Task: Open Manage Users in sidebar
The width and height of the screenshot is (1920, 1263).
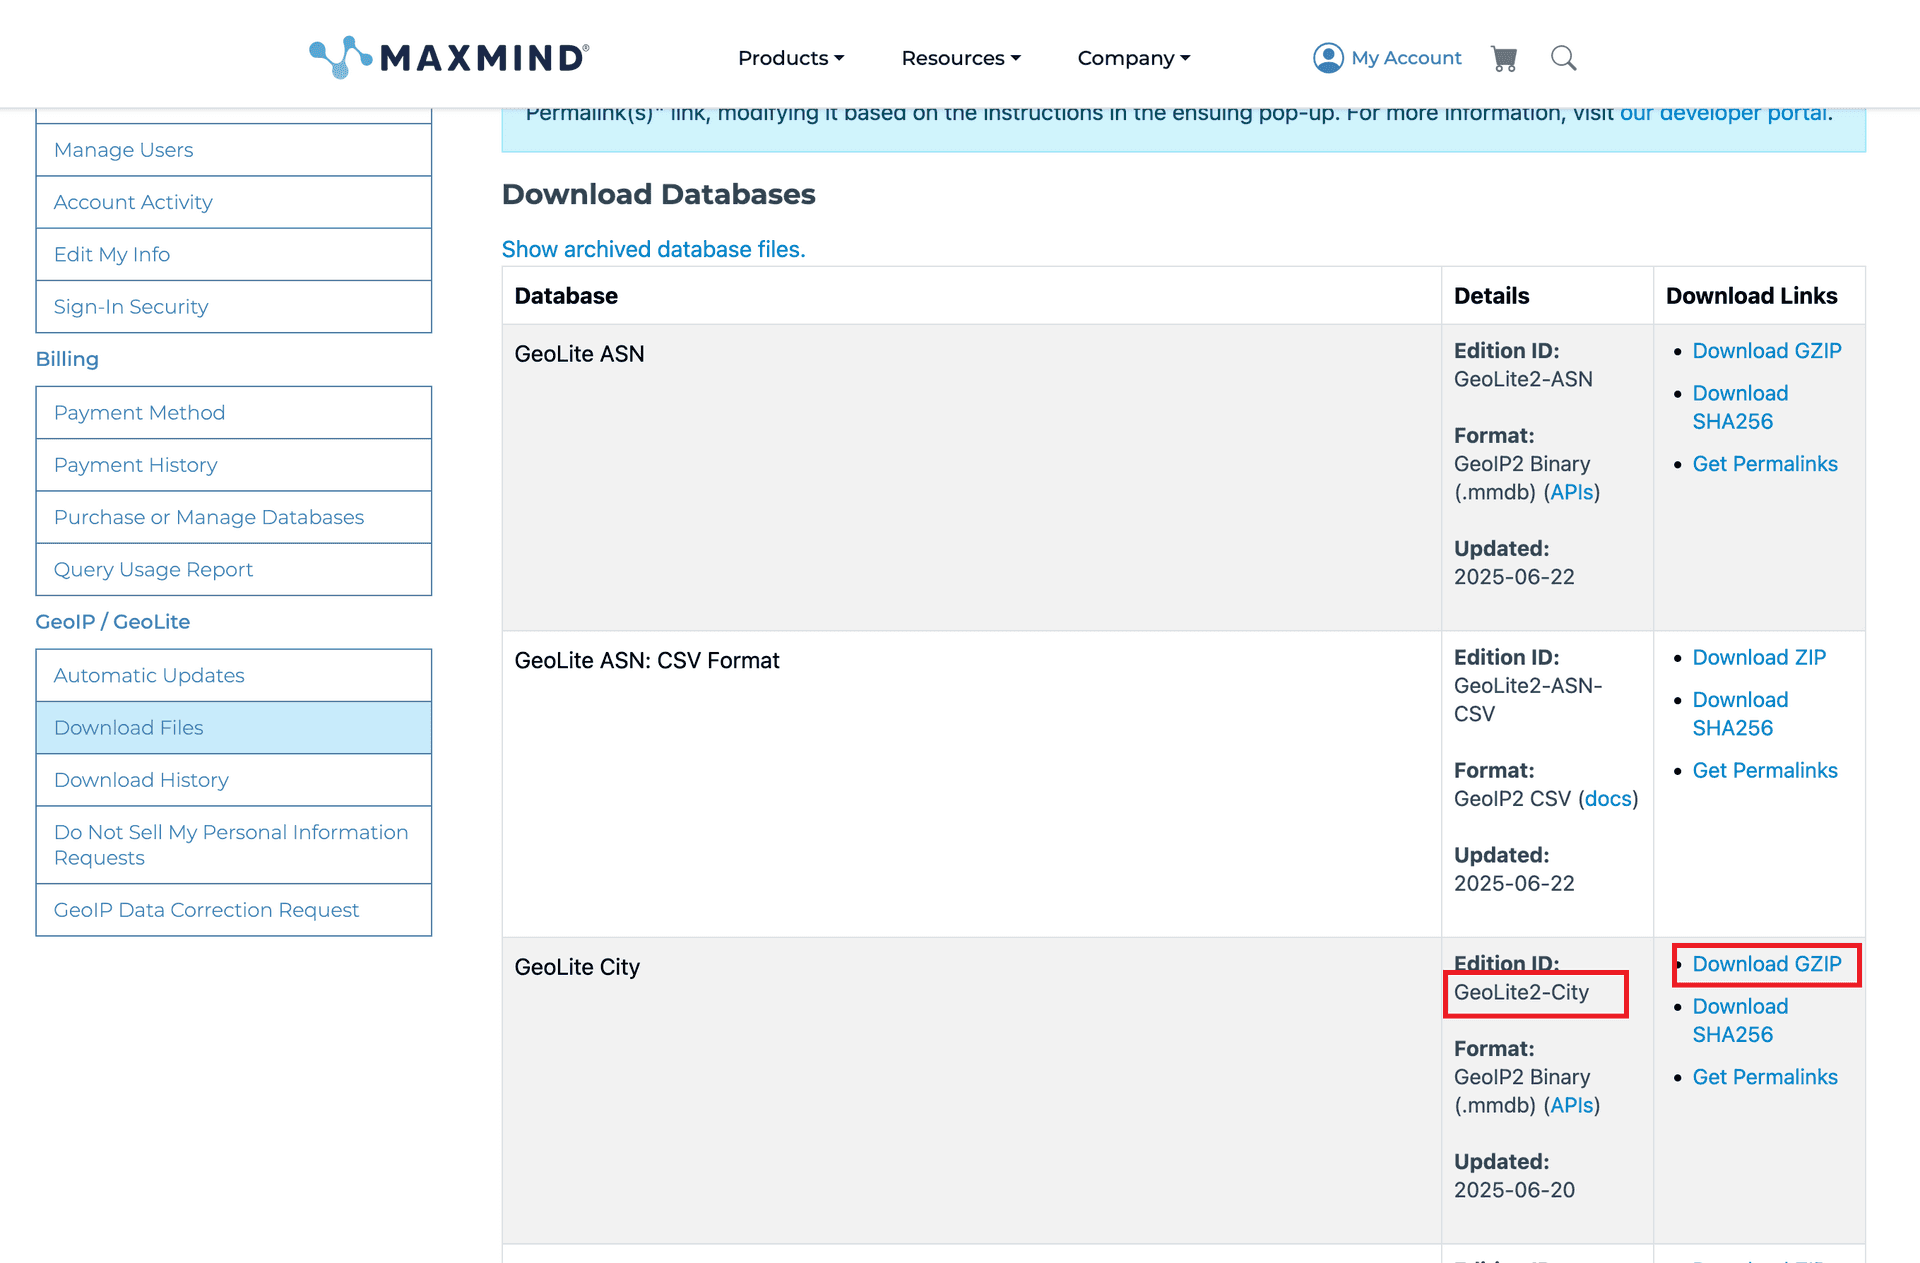Action: [x=124, y=150]
